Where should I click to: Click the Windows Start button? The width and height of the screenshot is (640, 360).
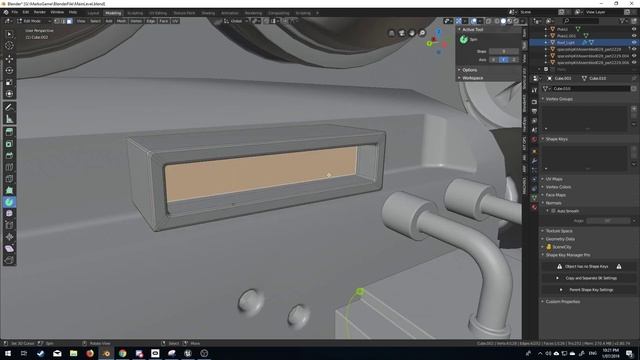click(8, 353)
